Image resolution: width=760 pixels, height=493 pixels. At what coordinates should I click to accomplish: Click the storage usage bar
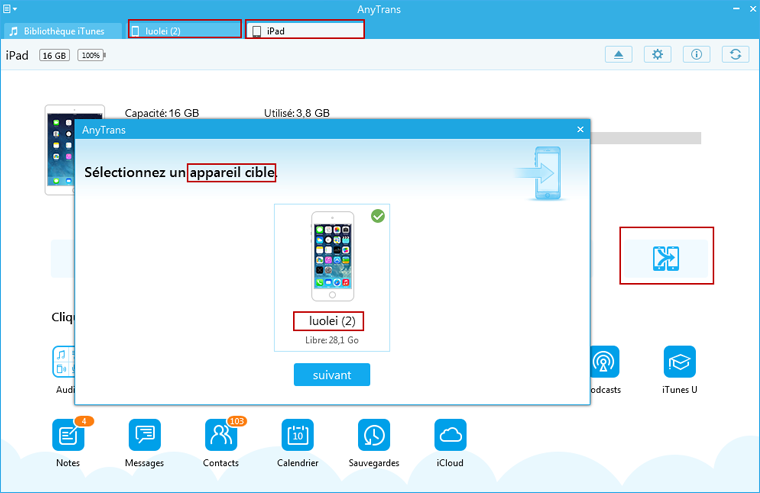(x=646, y=138)
